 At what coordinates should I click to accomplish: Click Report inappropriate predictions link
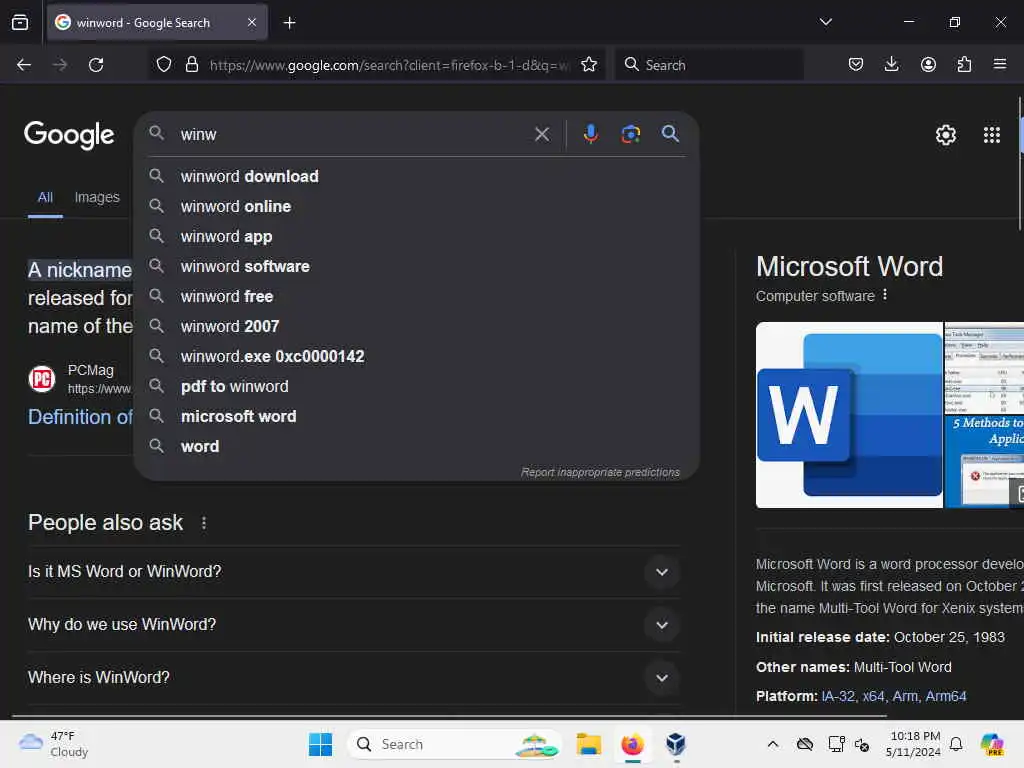pyautogui.click(x=600, y=472)
